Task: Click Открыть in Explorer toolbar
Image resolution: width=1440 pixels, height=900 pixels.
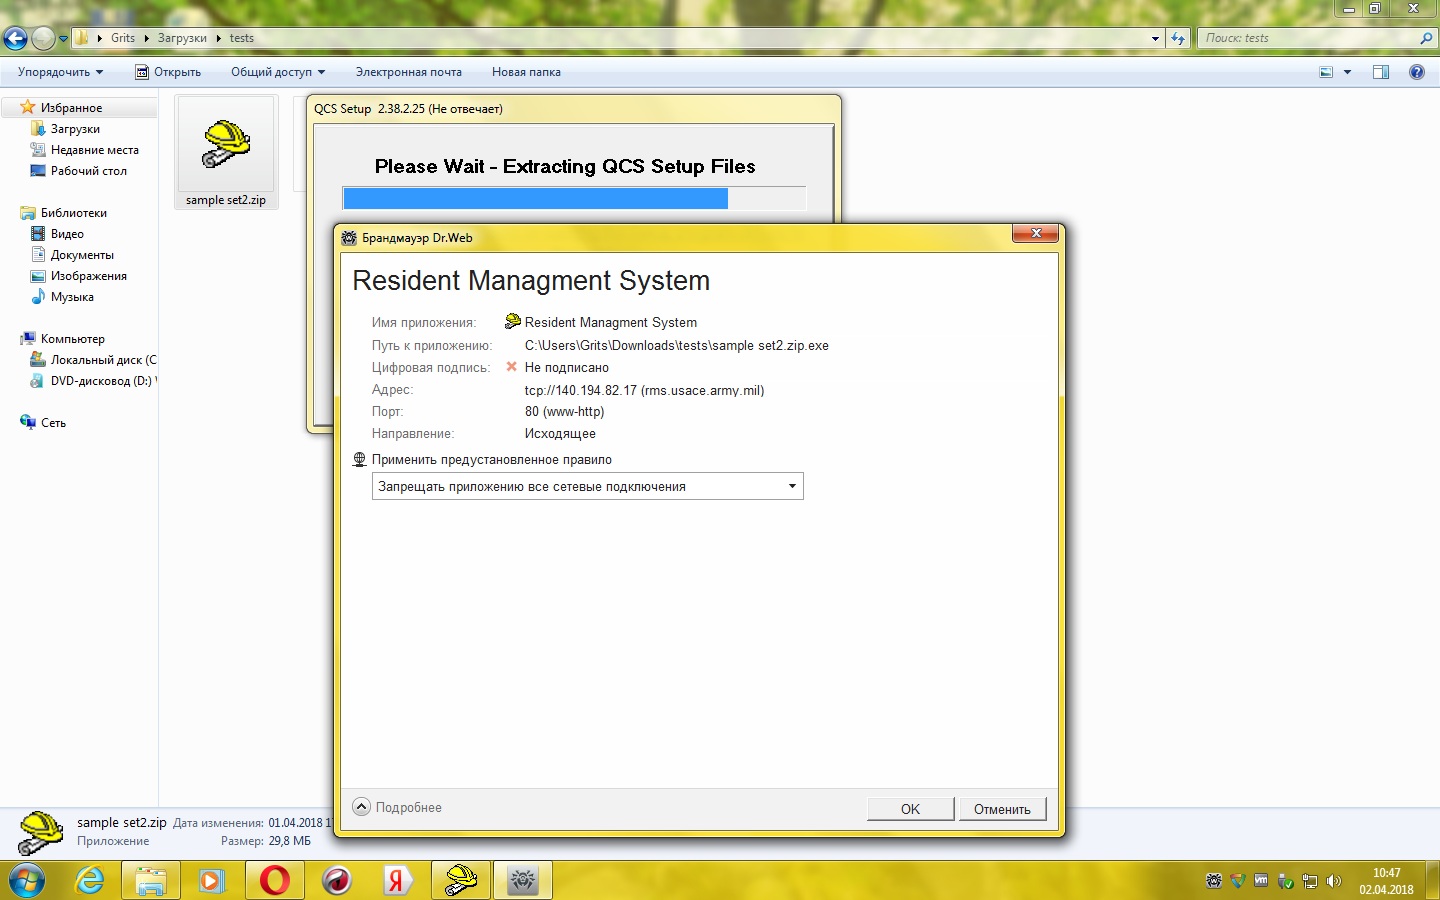Action: (168, 72)
